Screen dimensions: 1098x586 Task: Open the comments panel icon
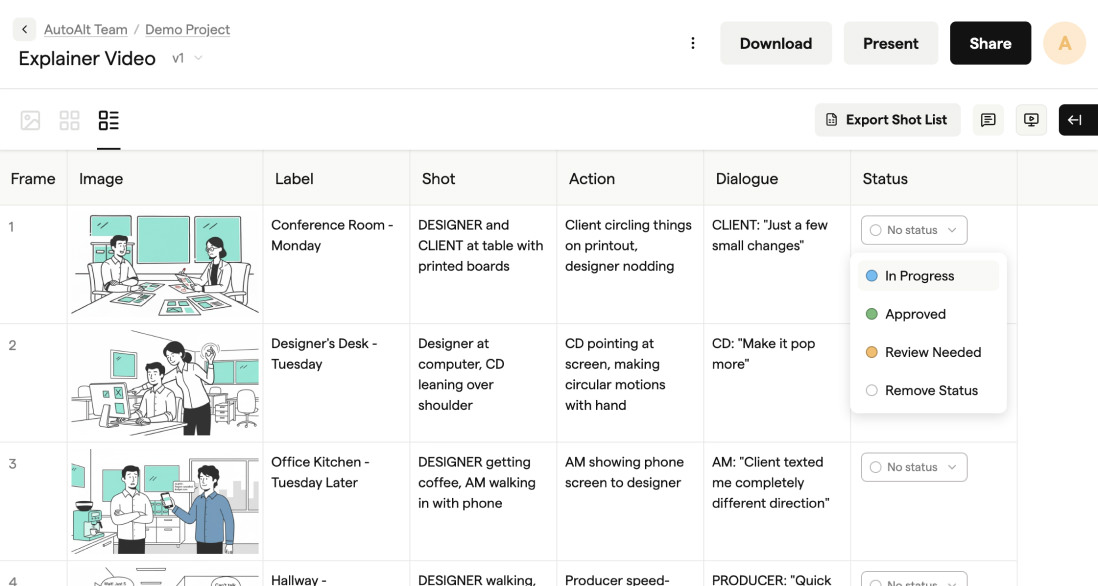tap(988, 120)
